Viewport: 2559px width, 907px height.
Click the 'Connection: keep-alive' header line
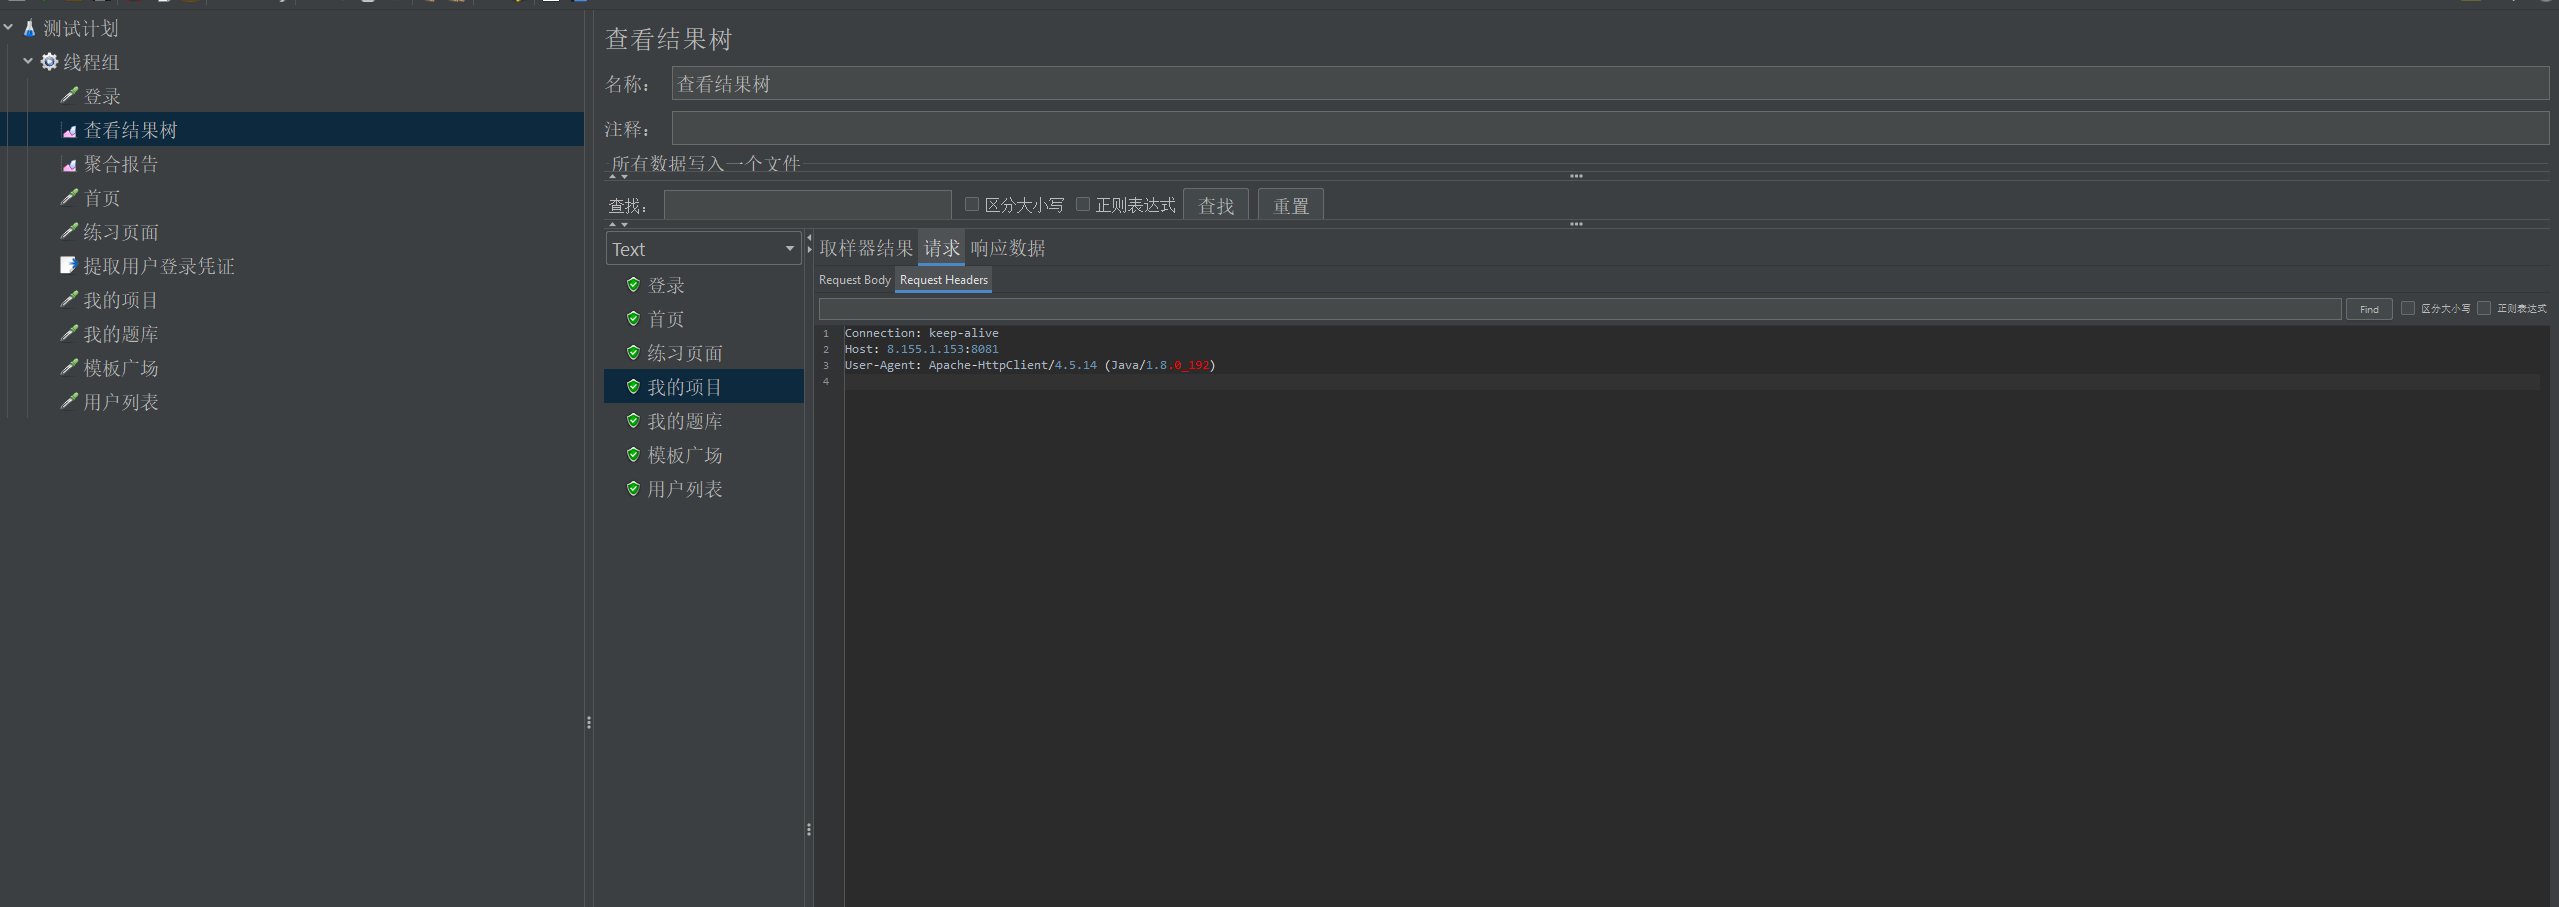pyautogui.click(x=921, y=333)
